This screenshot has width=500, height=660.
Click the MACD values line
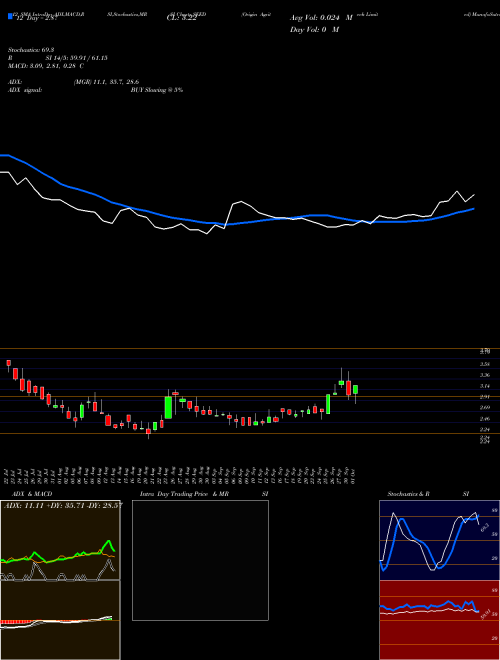46,66
